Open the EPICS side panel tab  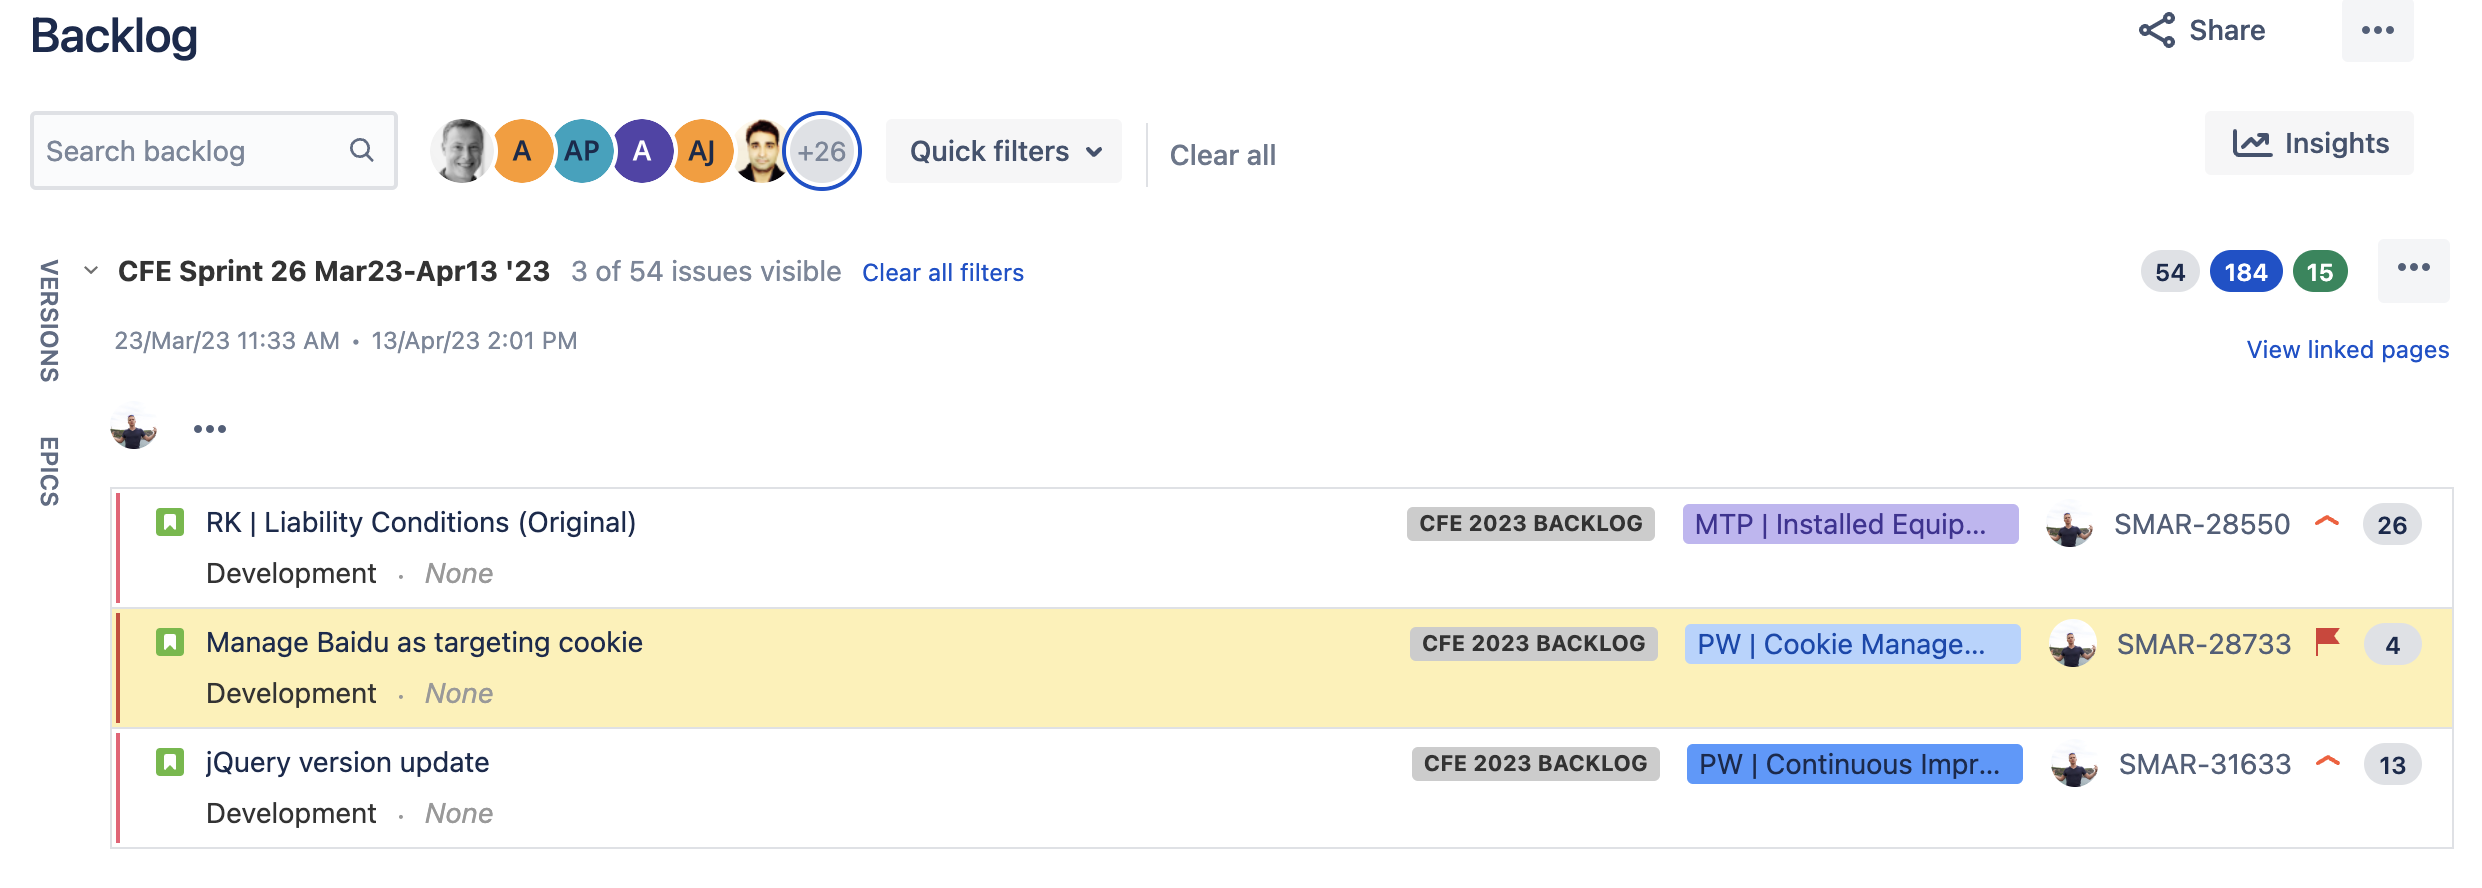click(49, 471)
